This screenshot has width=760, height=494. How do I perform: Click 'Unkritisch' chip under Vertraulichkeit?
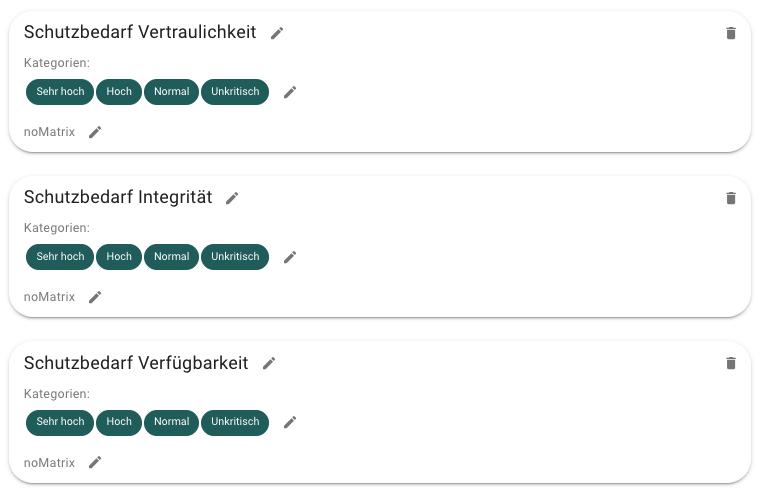[235, 92]
